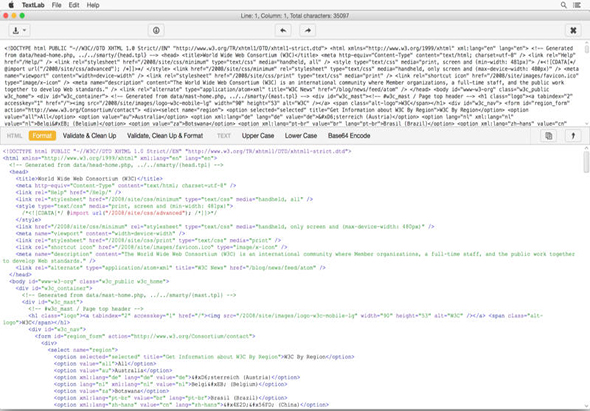Click the <div id="w3c_mast"> line
The width and height of the screenshot is (590, 411).
click(52, 302)
